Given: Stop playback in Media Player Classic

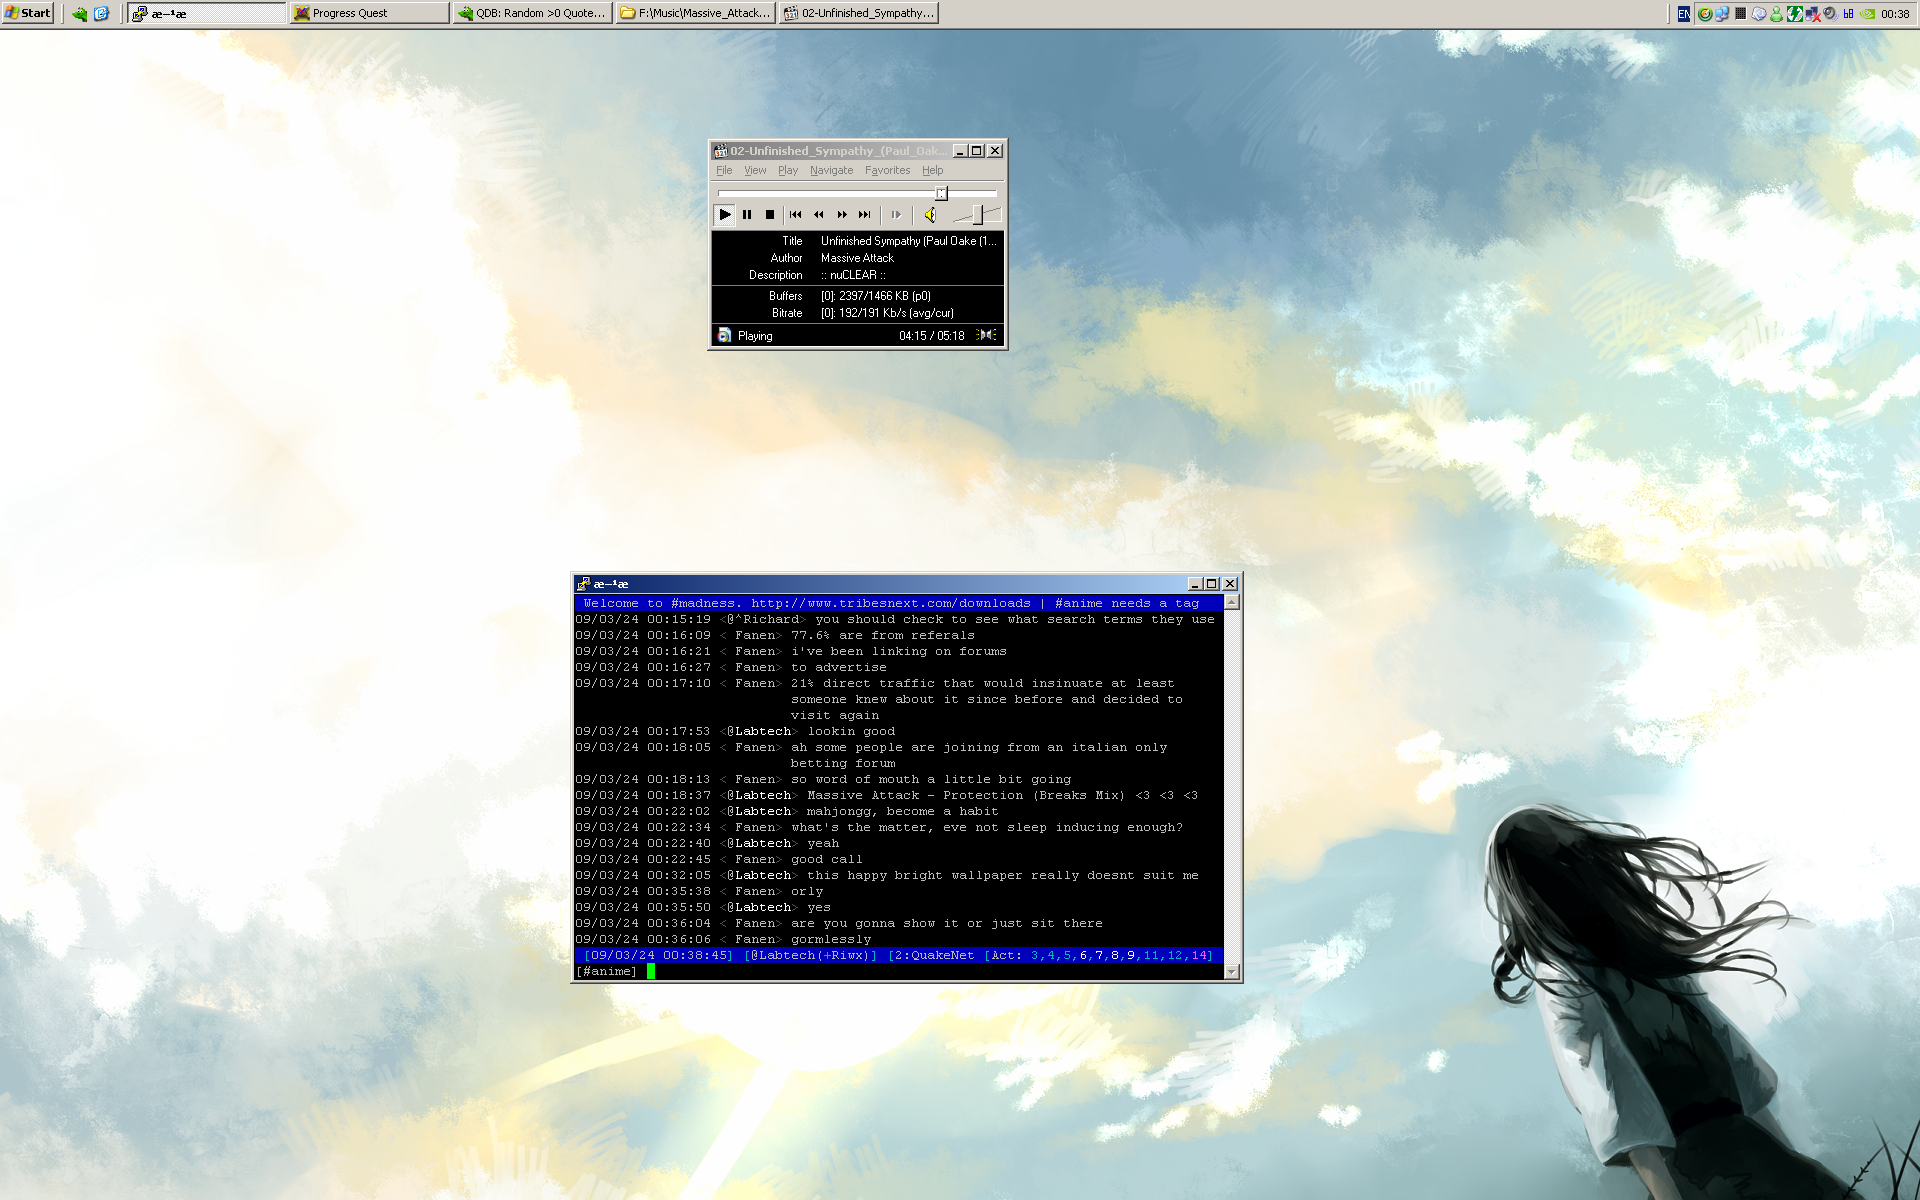Looking at the screenshot, I should [x=770, y=215].
